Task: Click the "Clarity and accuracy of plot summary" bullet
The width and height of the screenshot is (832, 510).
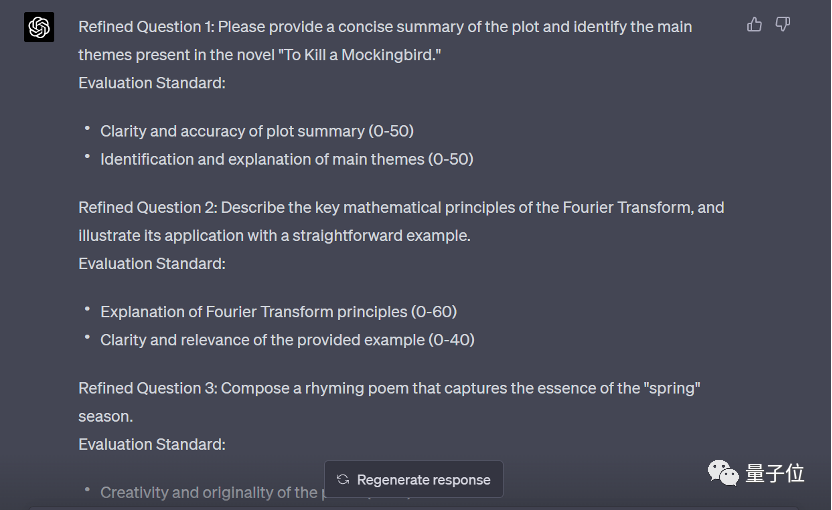Action: coord(257,131)
